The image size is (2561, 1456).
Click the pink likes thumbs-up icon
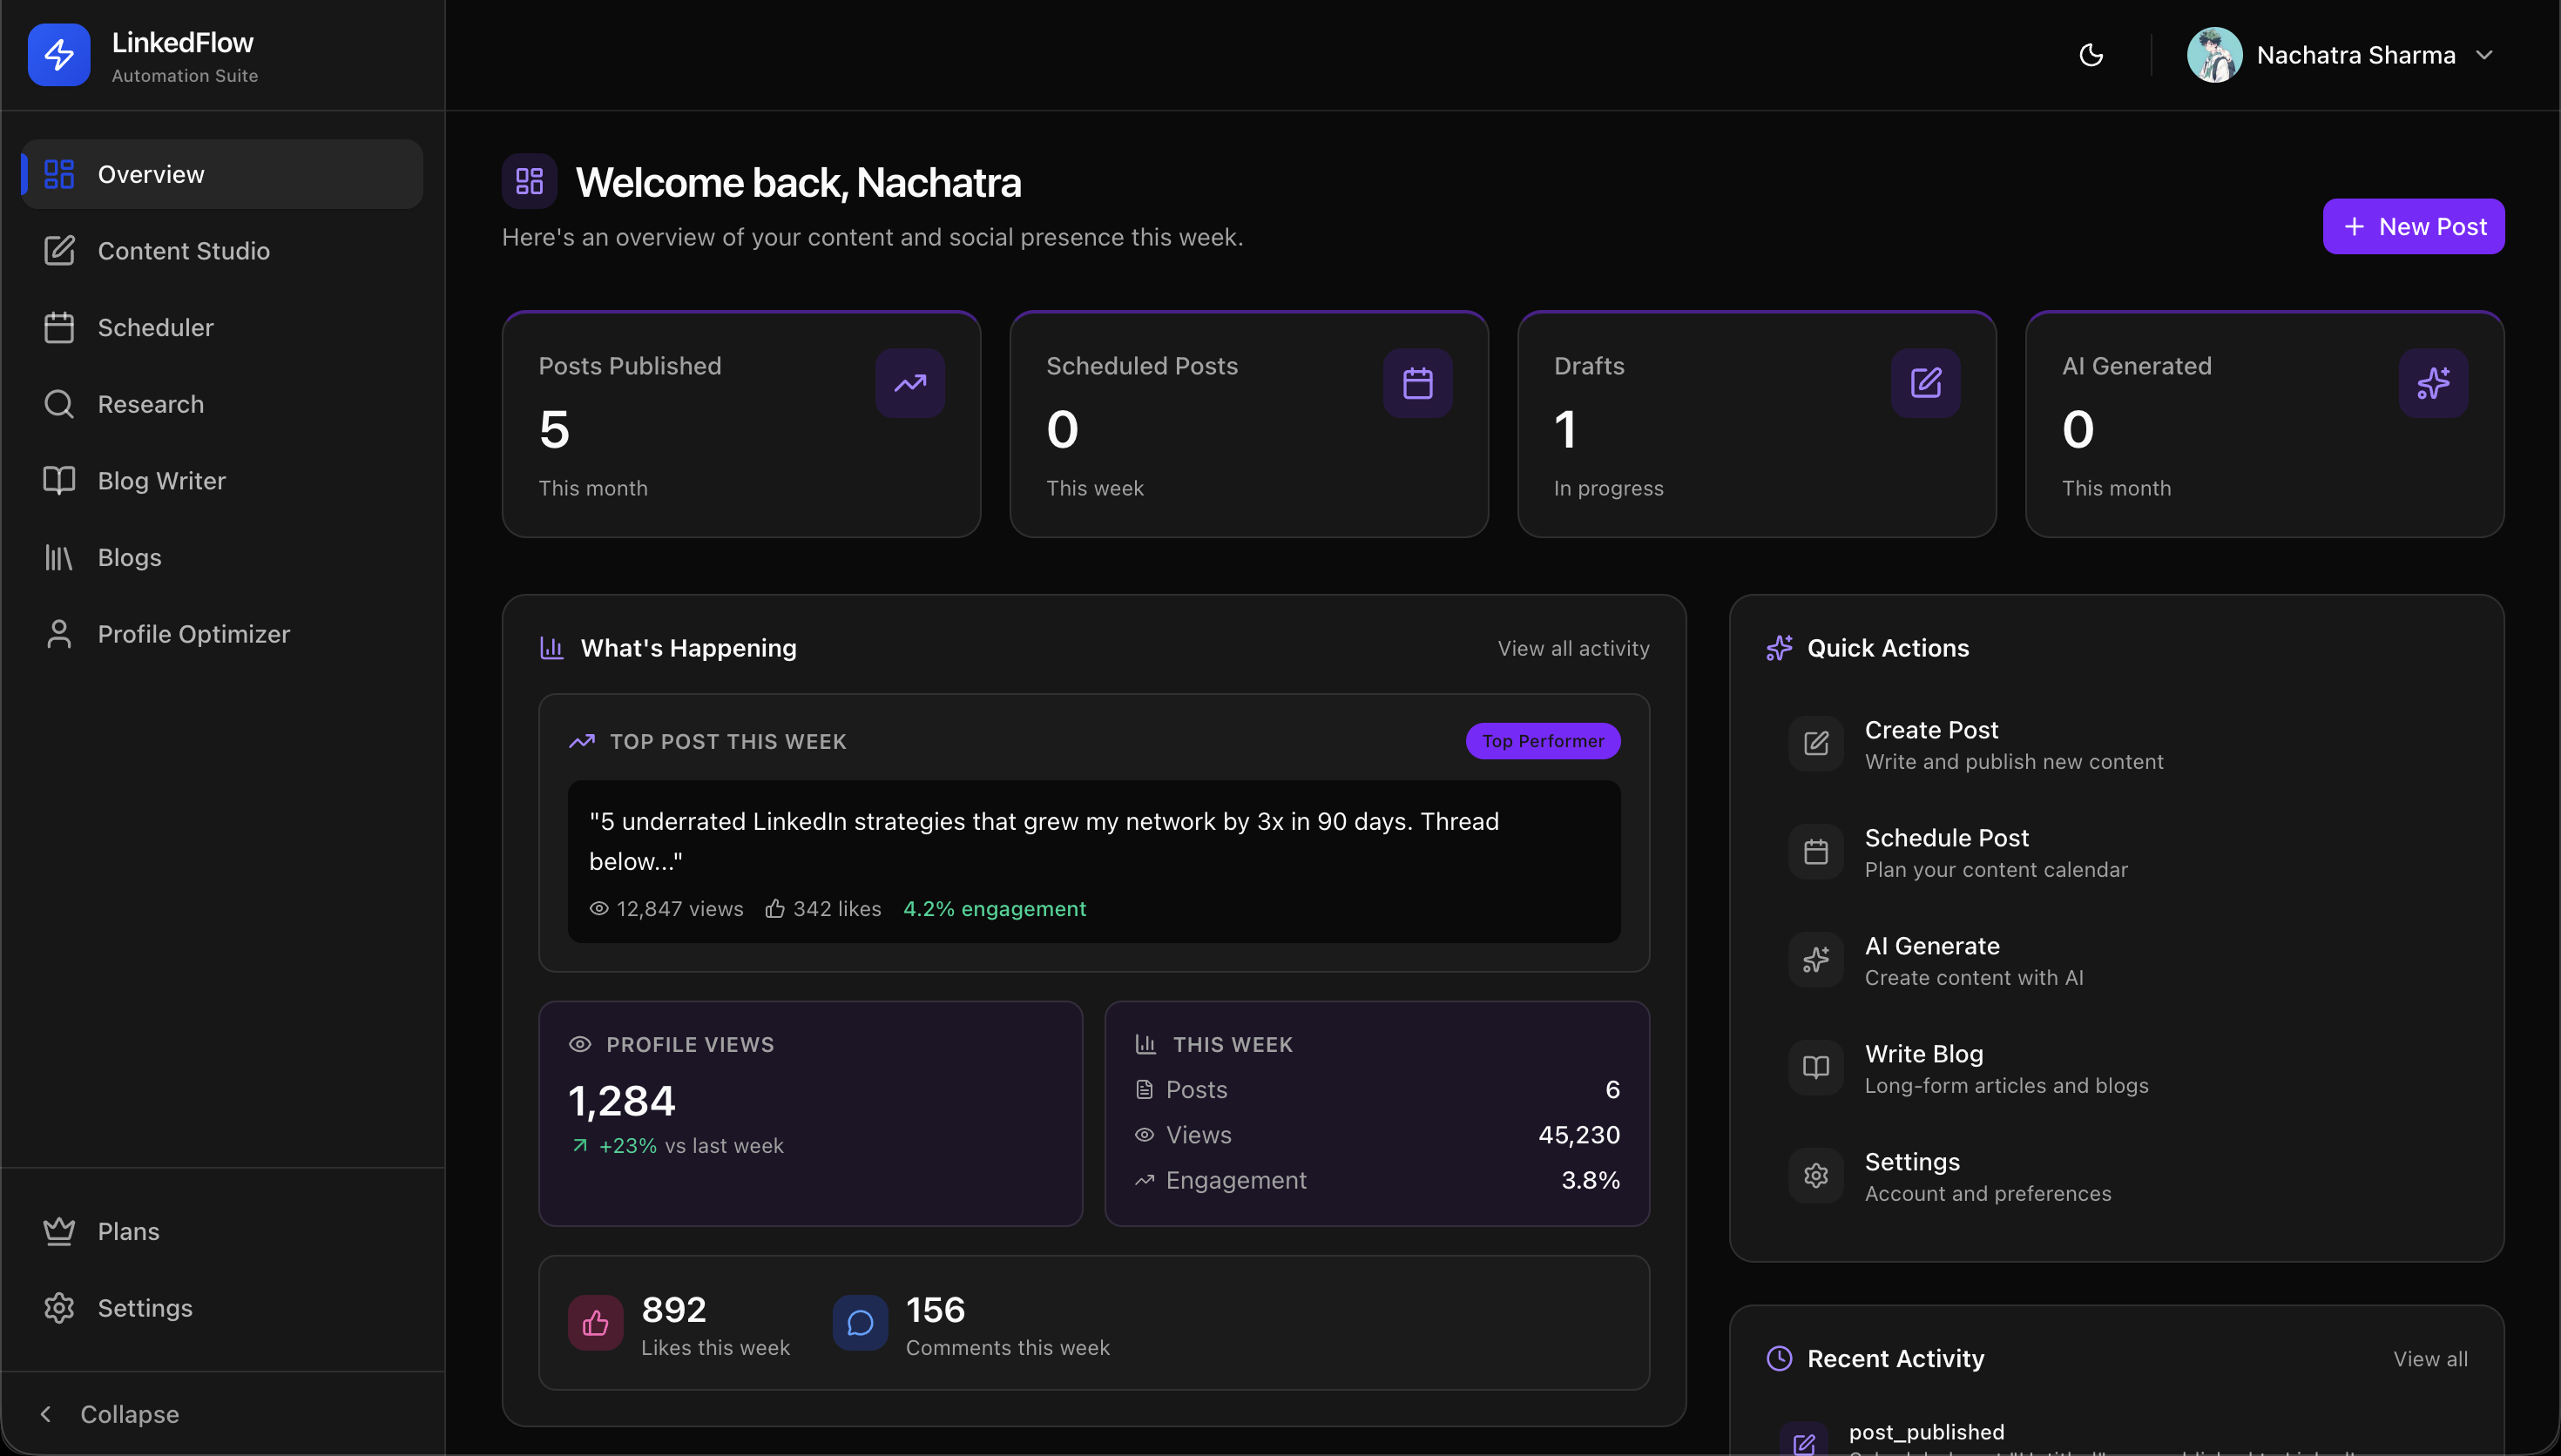pyautogui.click(x=595, y=1323)
